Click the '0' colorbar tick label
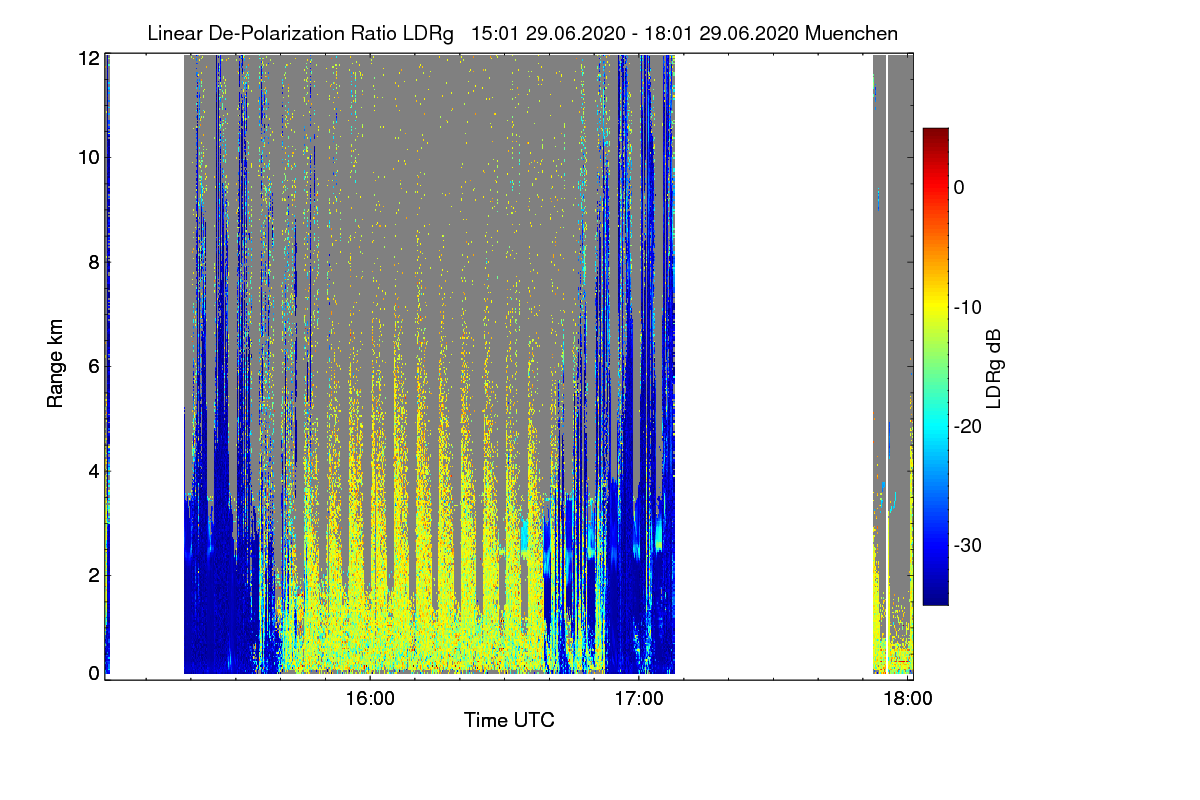Screen dimensions: 1200x800 959,188
